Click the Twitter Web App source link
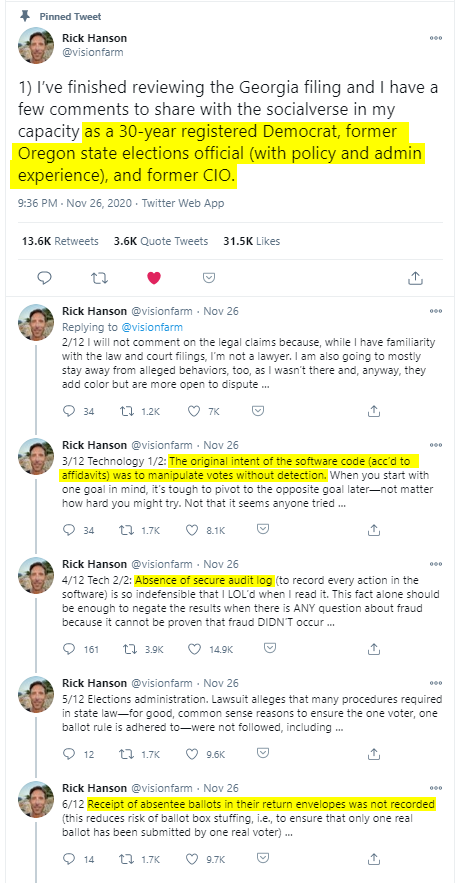The height and width of the screenshot is (883, 457). 185,203
